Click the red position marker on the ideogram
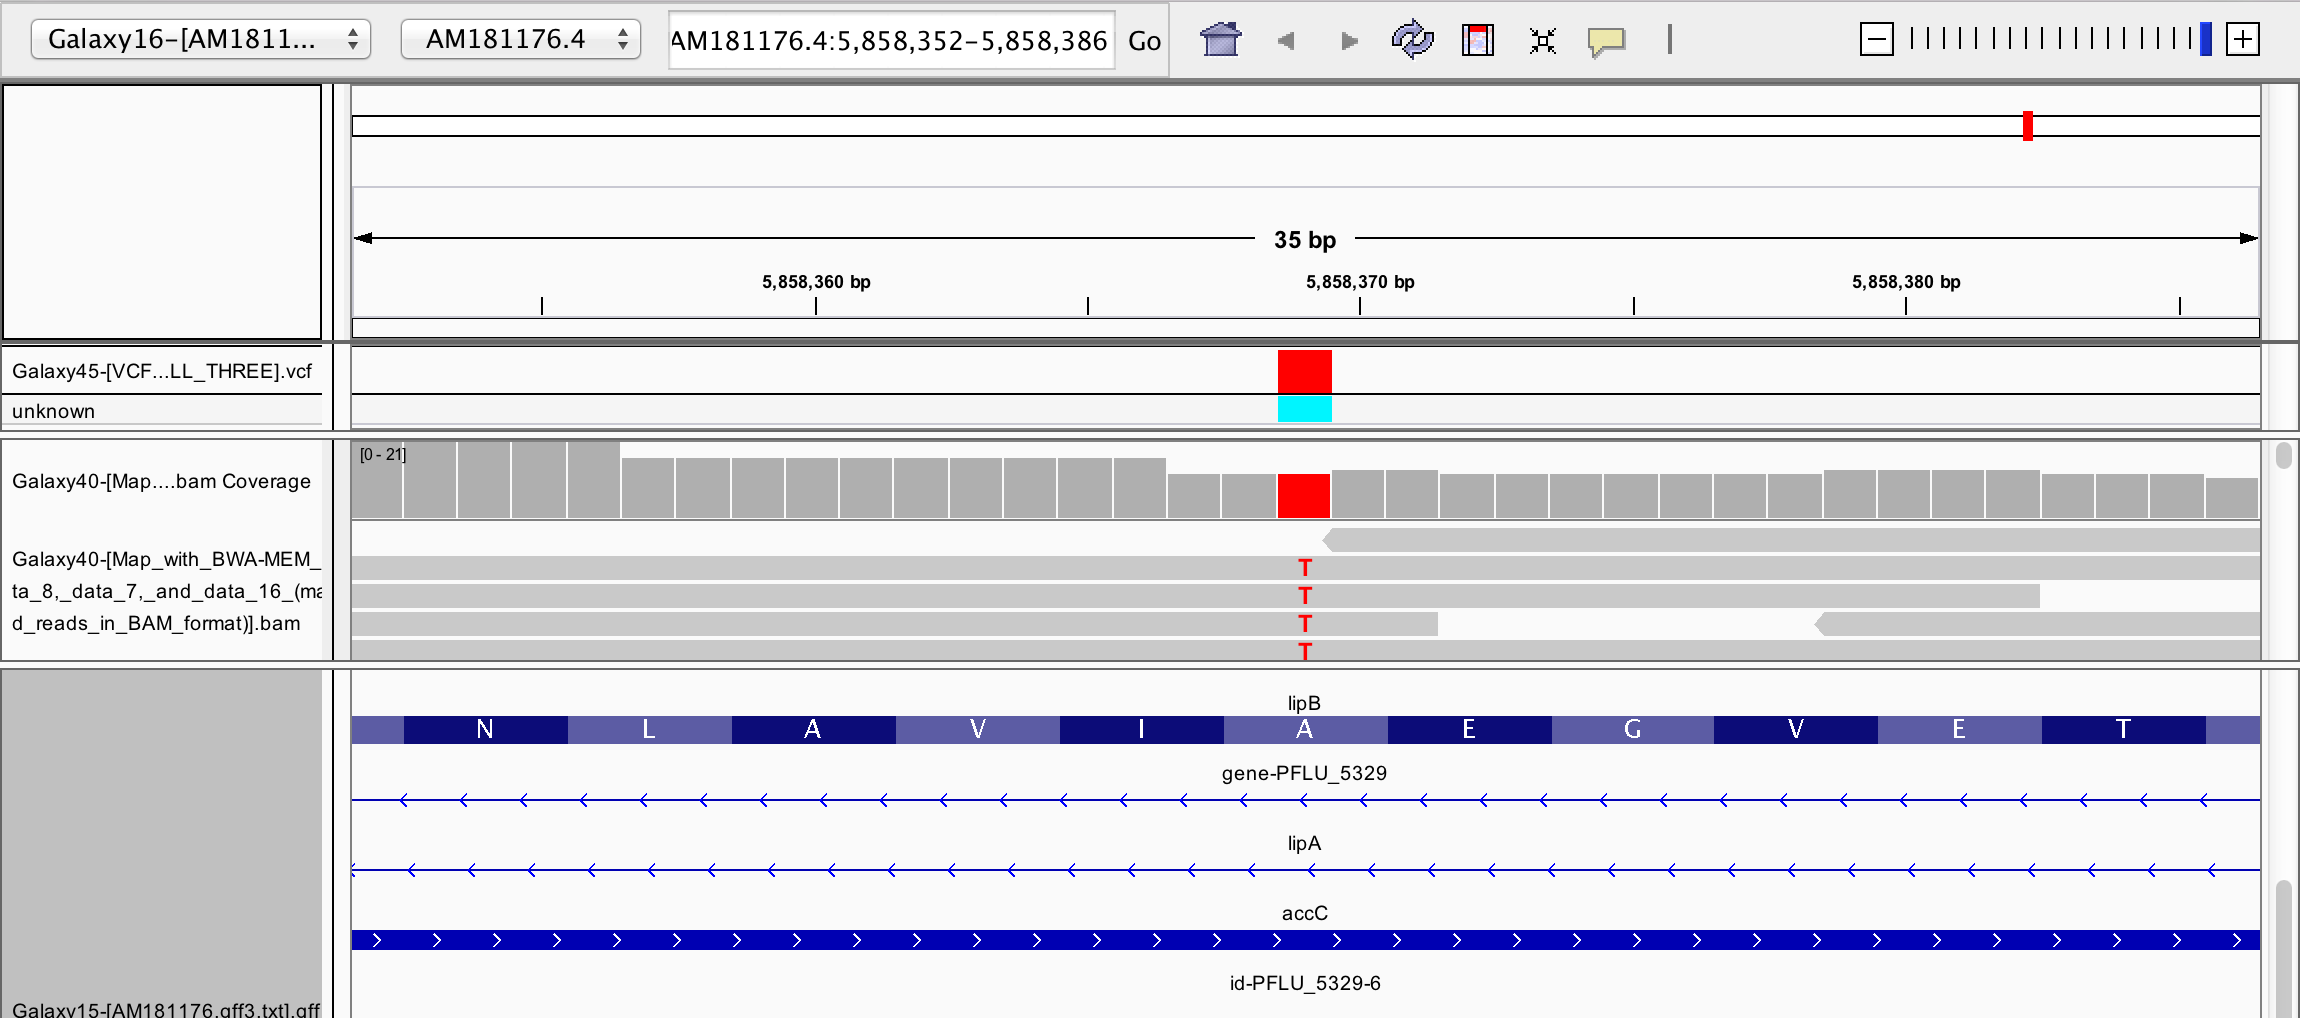 (2028, 126)
